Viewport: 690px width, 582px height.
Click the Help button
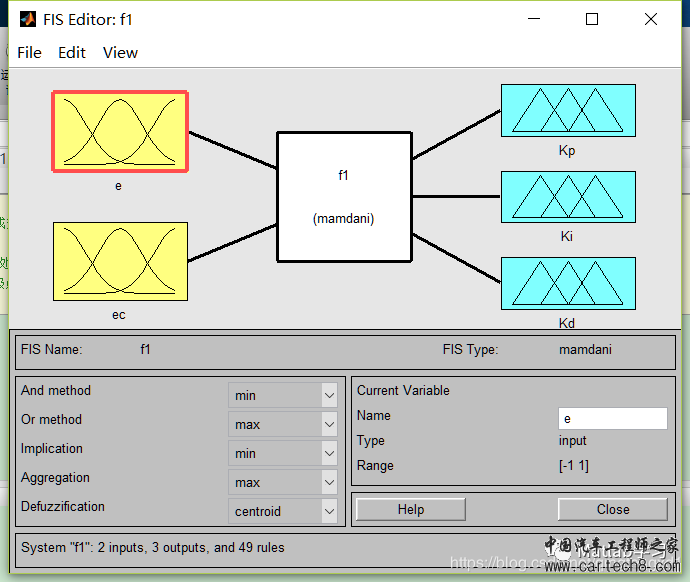pyautogui.click(x=411, y=509)
